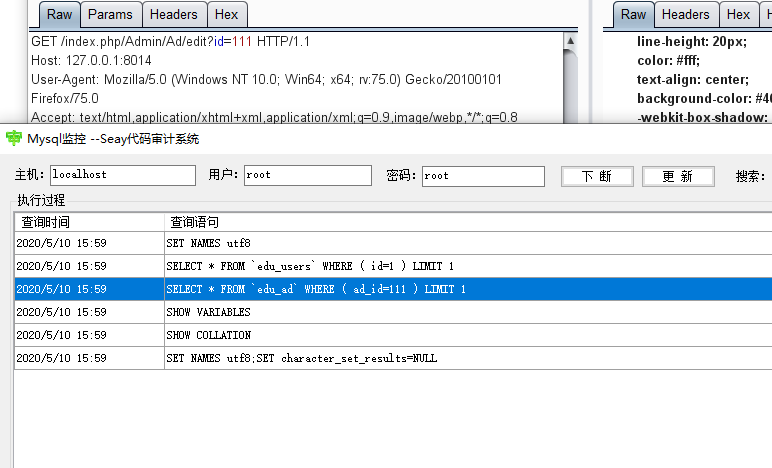The image size is (772, 468).
Task: Focus the password field containing root
Action: click(483, 176)
